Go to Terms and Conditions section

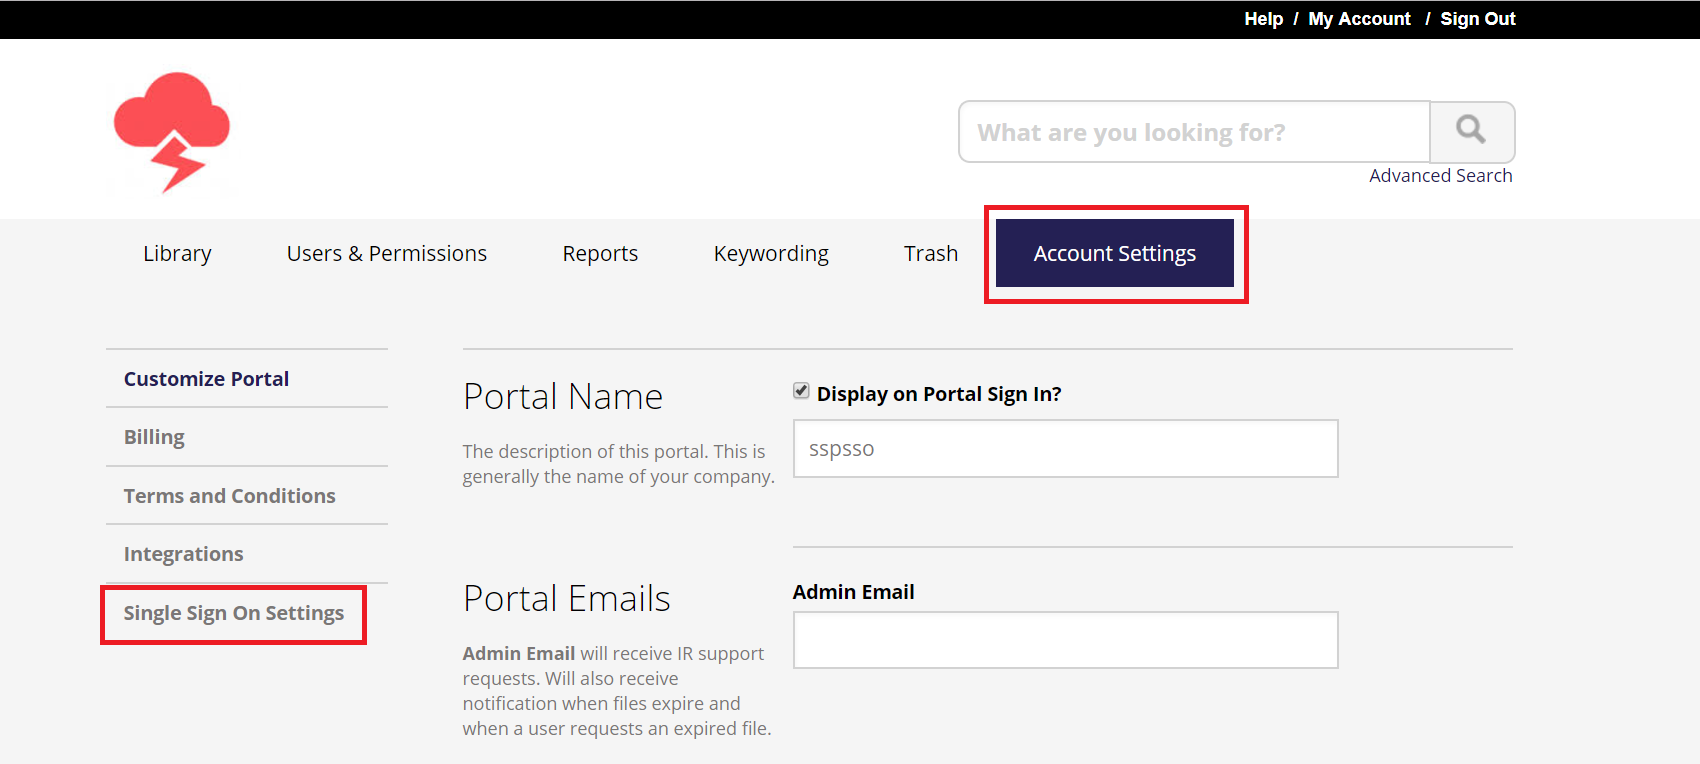coord(229,496)
